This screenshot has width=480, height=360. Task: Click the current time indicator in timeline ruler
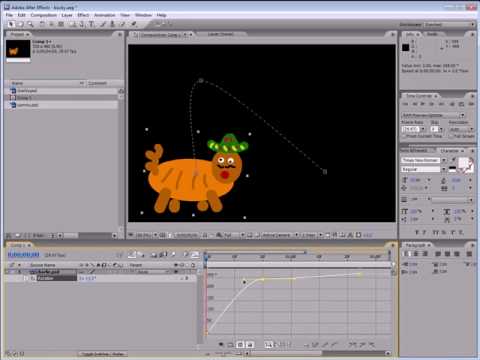[206, 257]
